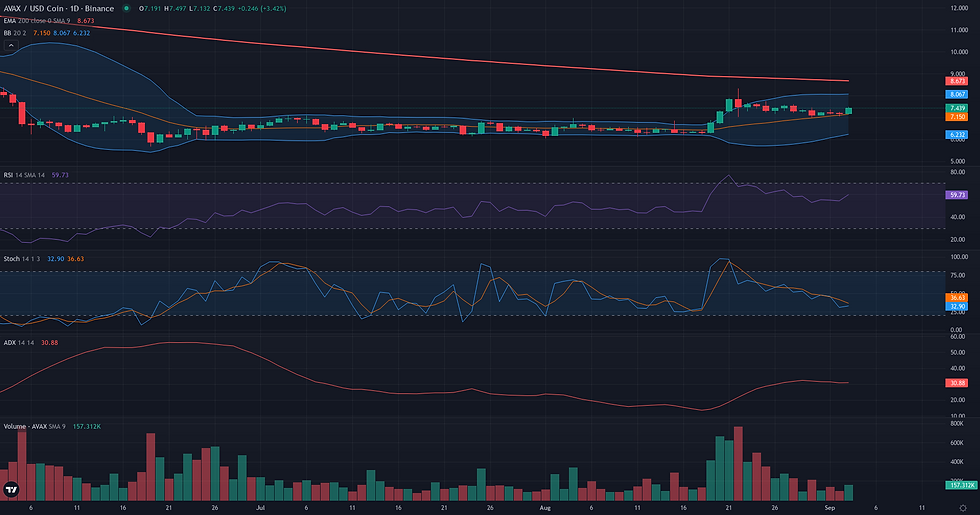Viewport: 980px width, 515px height.
Task: Click the red 30.88 ADX axis label
Action: point(958,382)
